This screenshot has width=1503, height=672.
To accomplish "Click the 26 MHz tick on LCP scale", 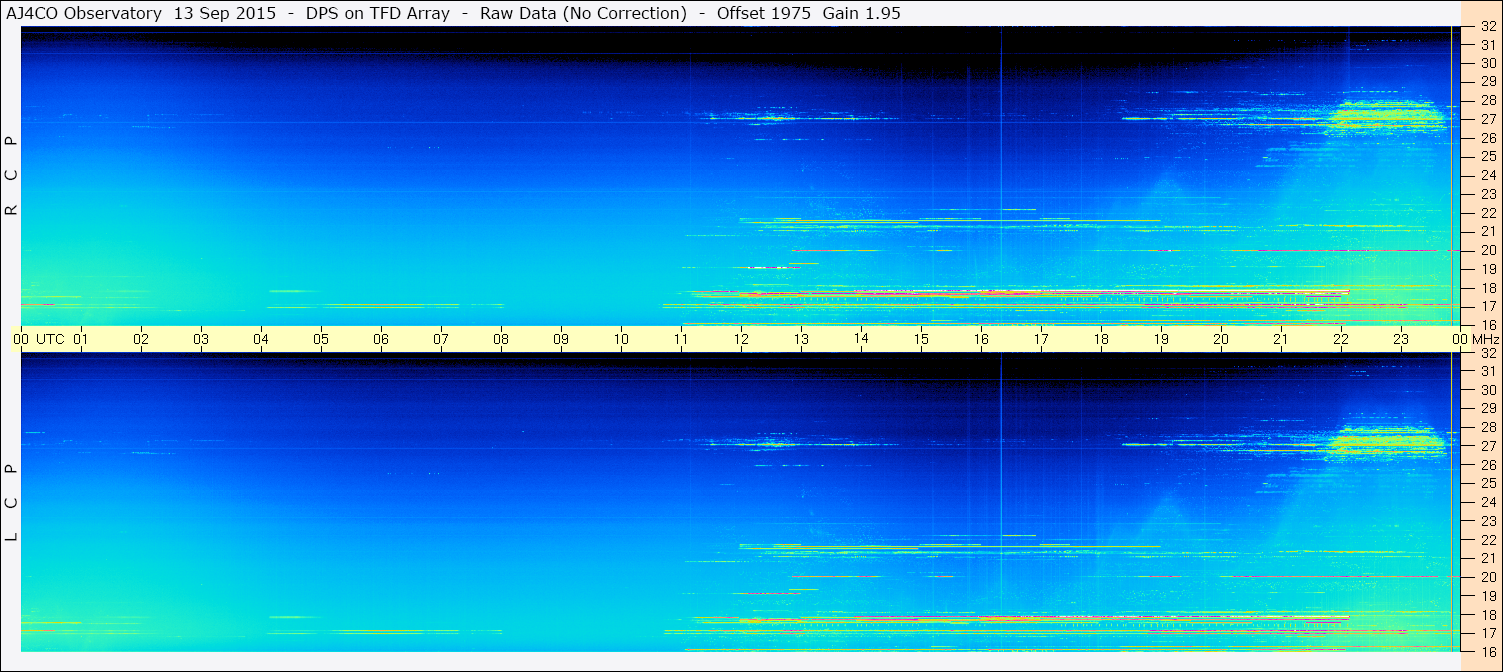I will click(1488, 465).
